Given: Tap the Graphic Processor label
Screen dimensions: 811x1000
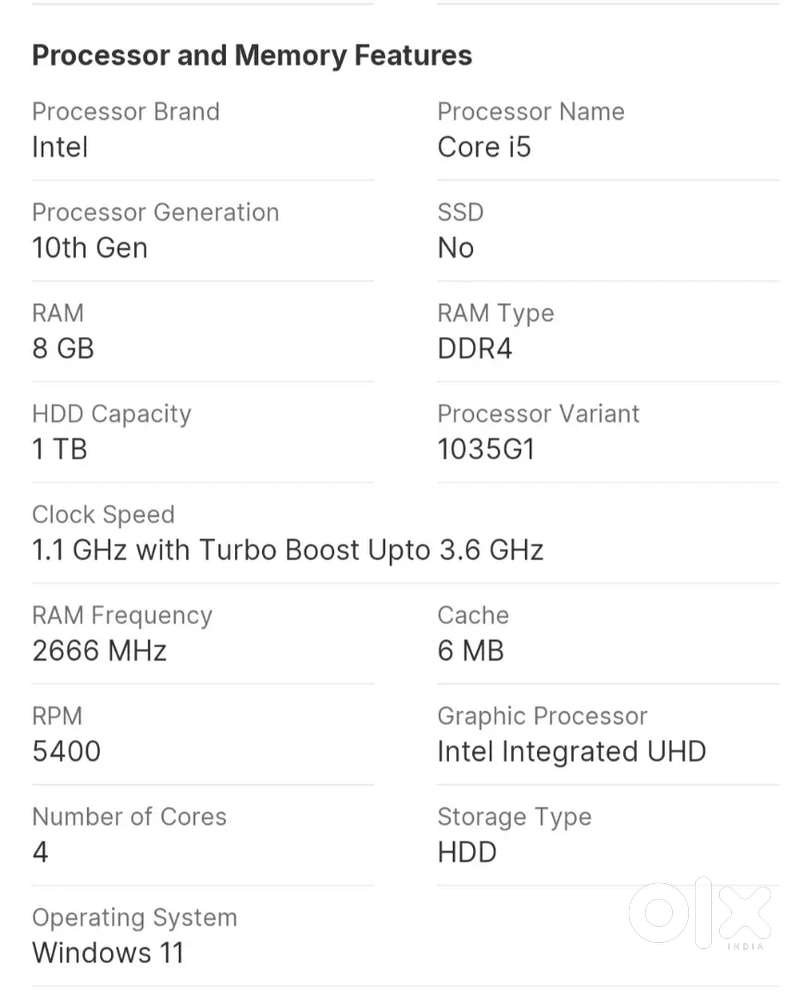Looking at the screenshot, I should [x=542, y=716].
